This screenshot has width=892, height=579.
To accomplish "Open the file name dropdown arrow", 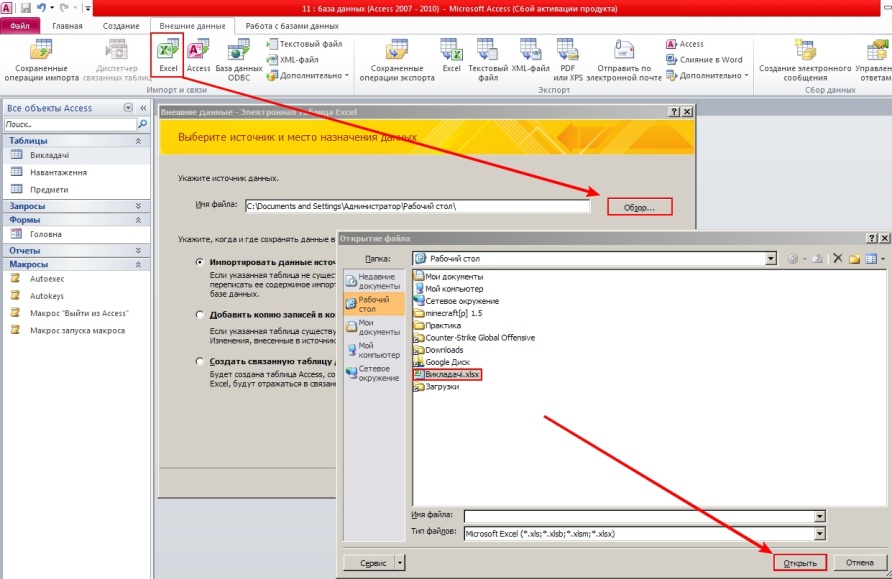I will click(x=819, y=516).
